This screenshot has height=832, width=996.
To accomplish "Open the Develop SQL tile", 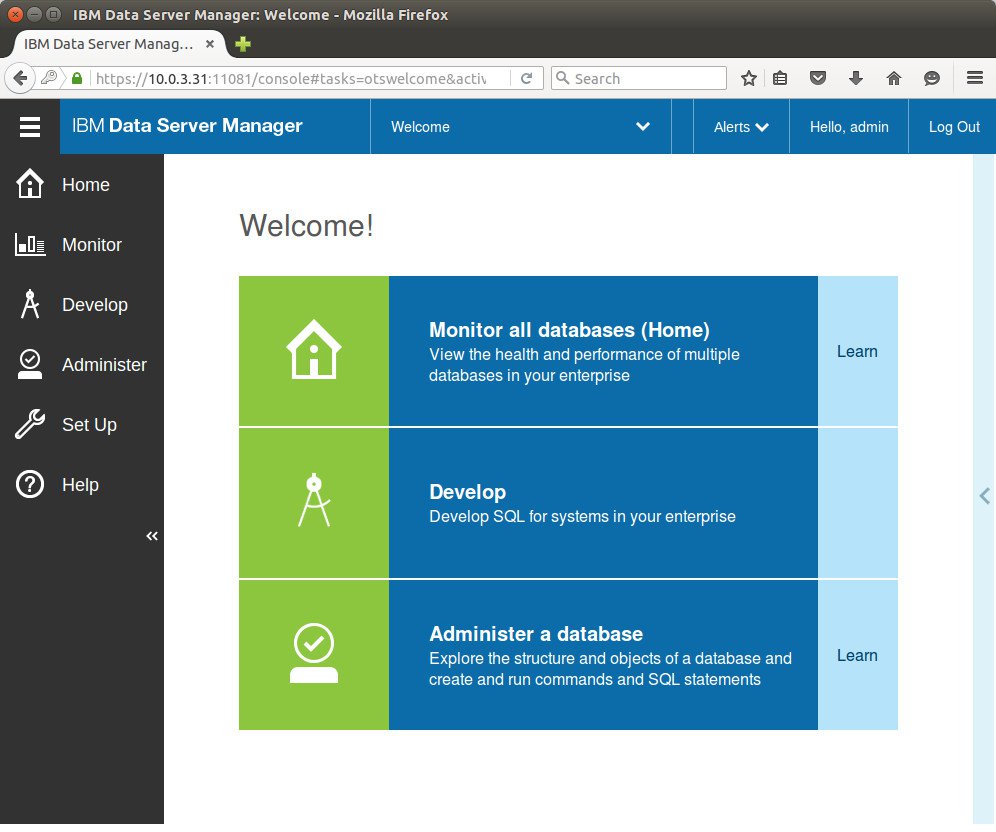I will point(603,502).
